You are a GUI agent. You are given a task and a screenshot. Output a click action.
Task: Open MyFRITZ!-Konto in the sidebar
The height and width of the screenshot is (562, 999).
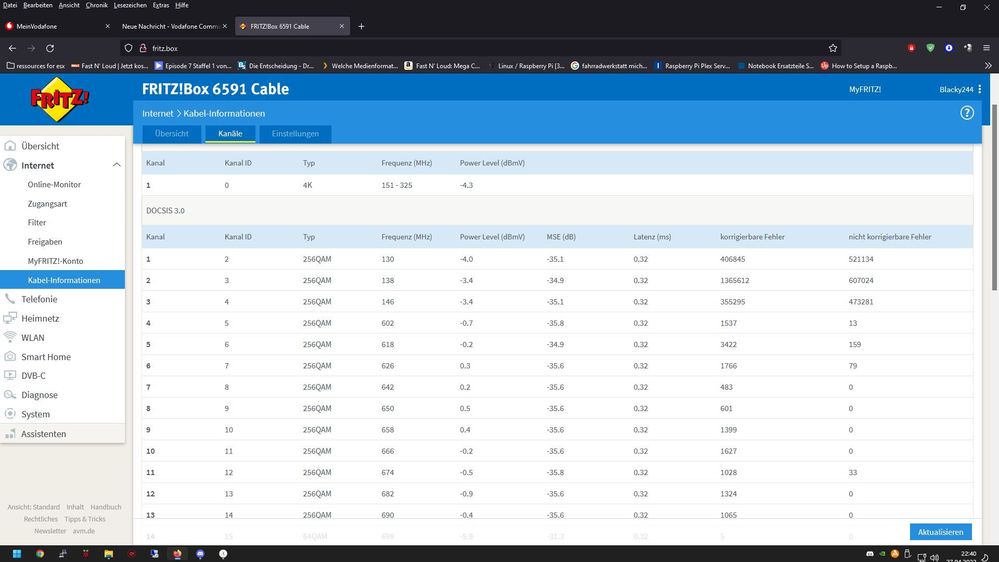(x=55, y=261)
